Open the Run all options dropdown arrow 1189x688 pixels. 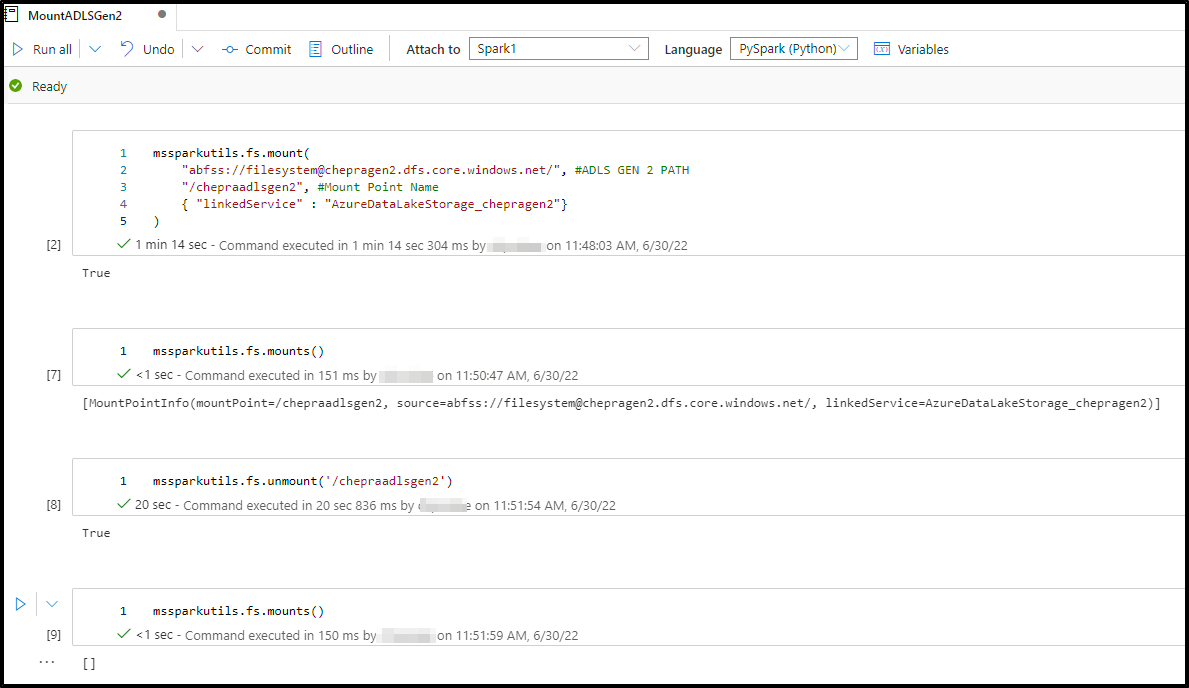(x=95, y=49)
